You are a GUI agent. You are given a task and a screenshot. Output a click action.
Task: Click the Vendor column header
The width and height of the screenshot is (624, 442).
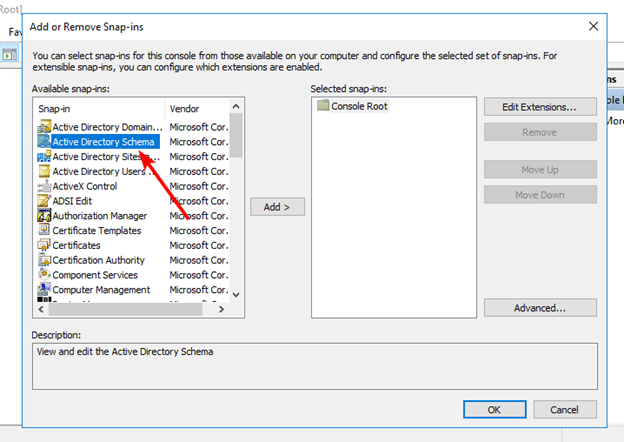196,107
